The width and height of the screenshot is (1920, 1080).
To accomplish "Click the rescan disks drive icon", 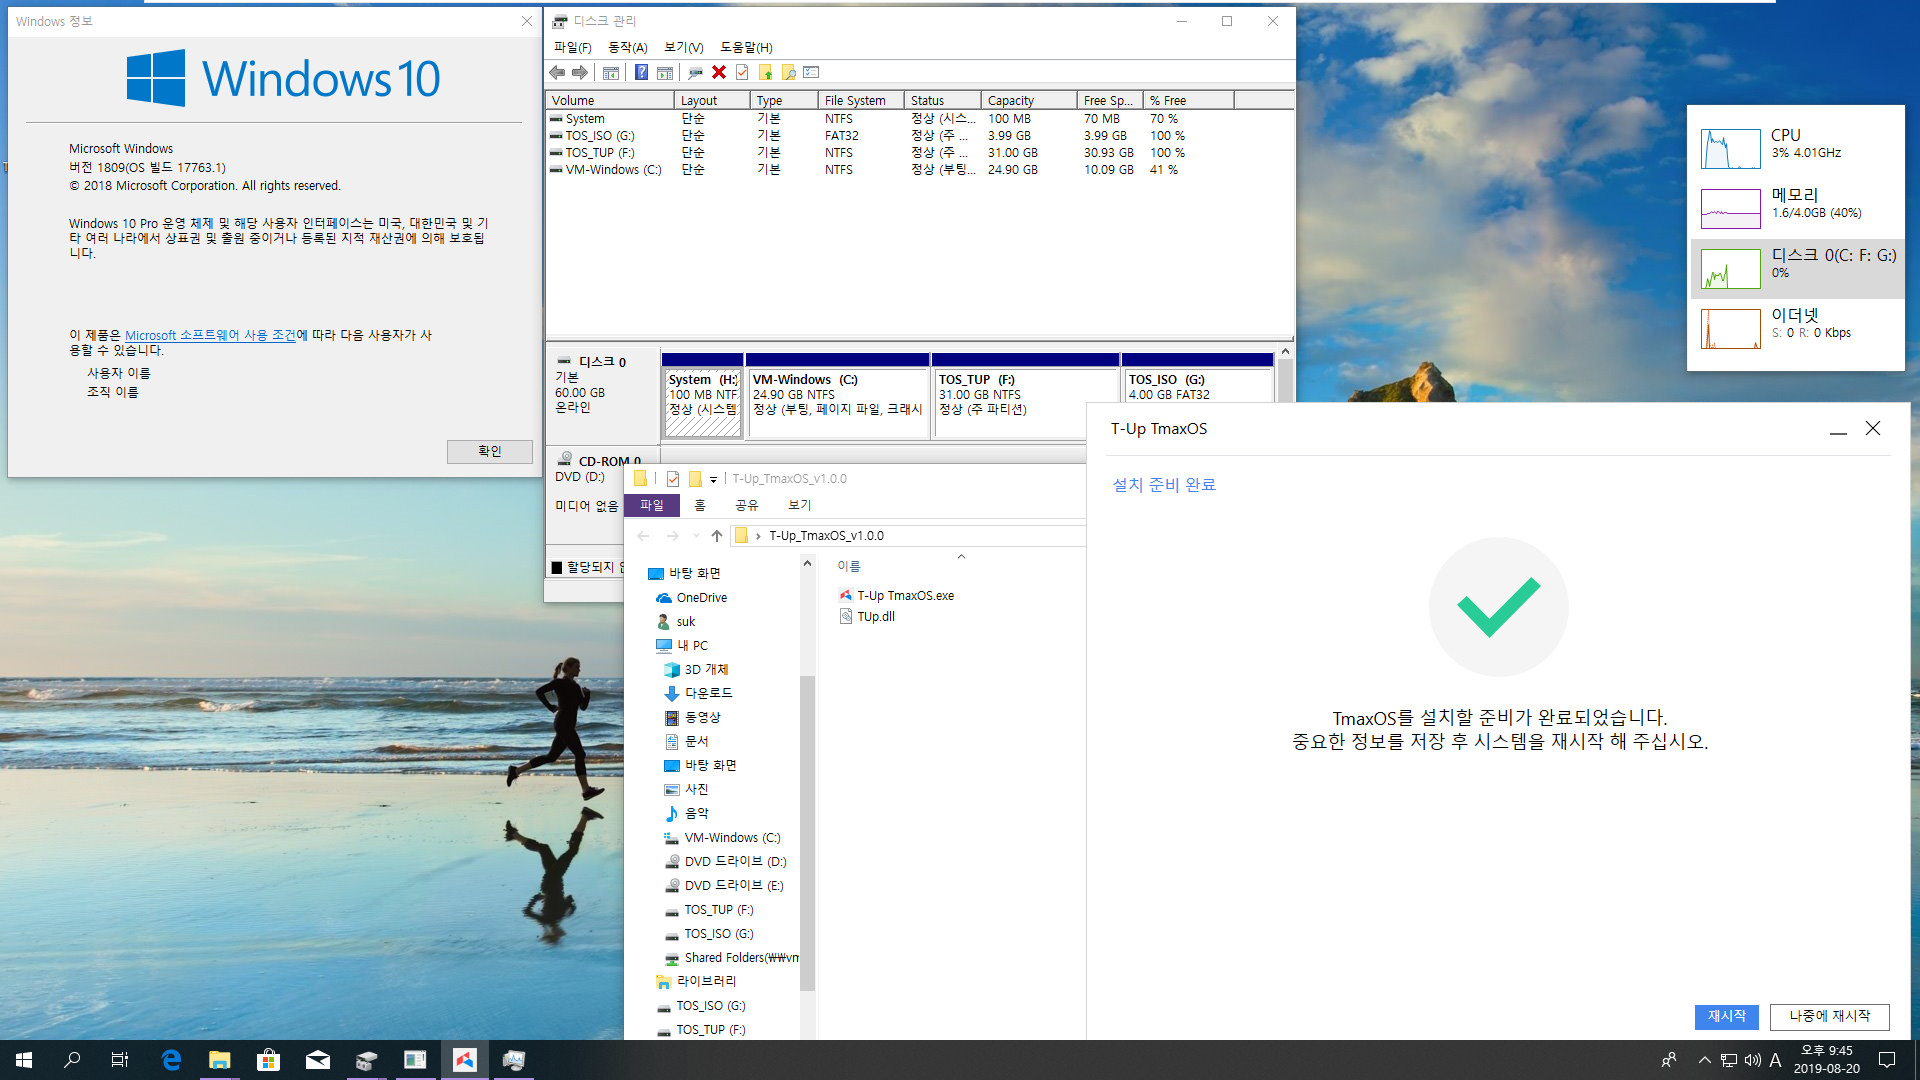I will pyautogui.click(x=695, y=72).
